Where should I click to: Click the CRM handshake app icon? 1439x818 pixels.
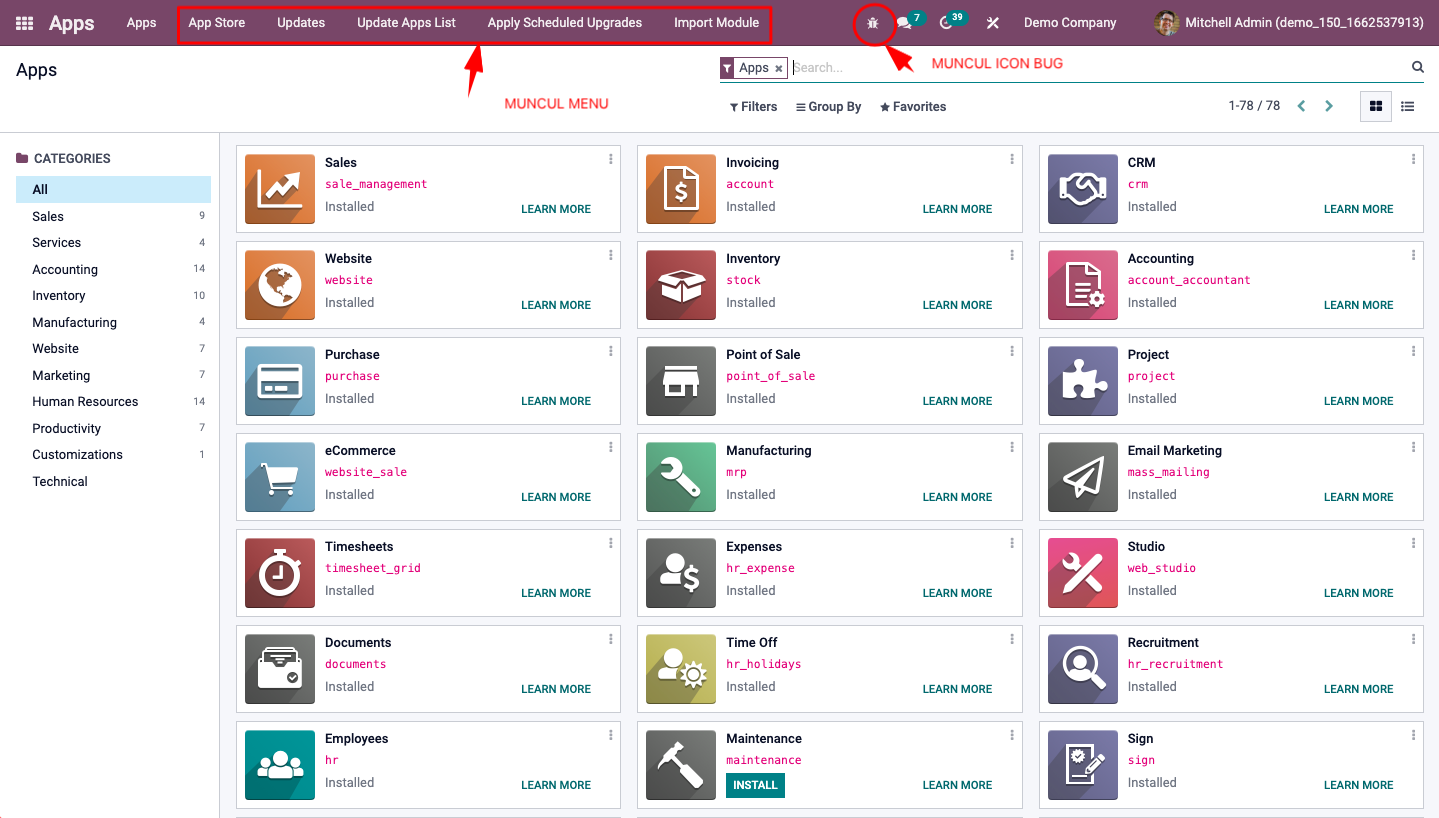tap(1081, 189)
